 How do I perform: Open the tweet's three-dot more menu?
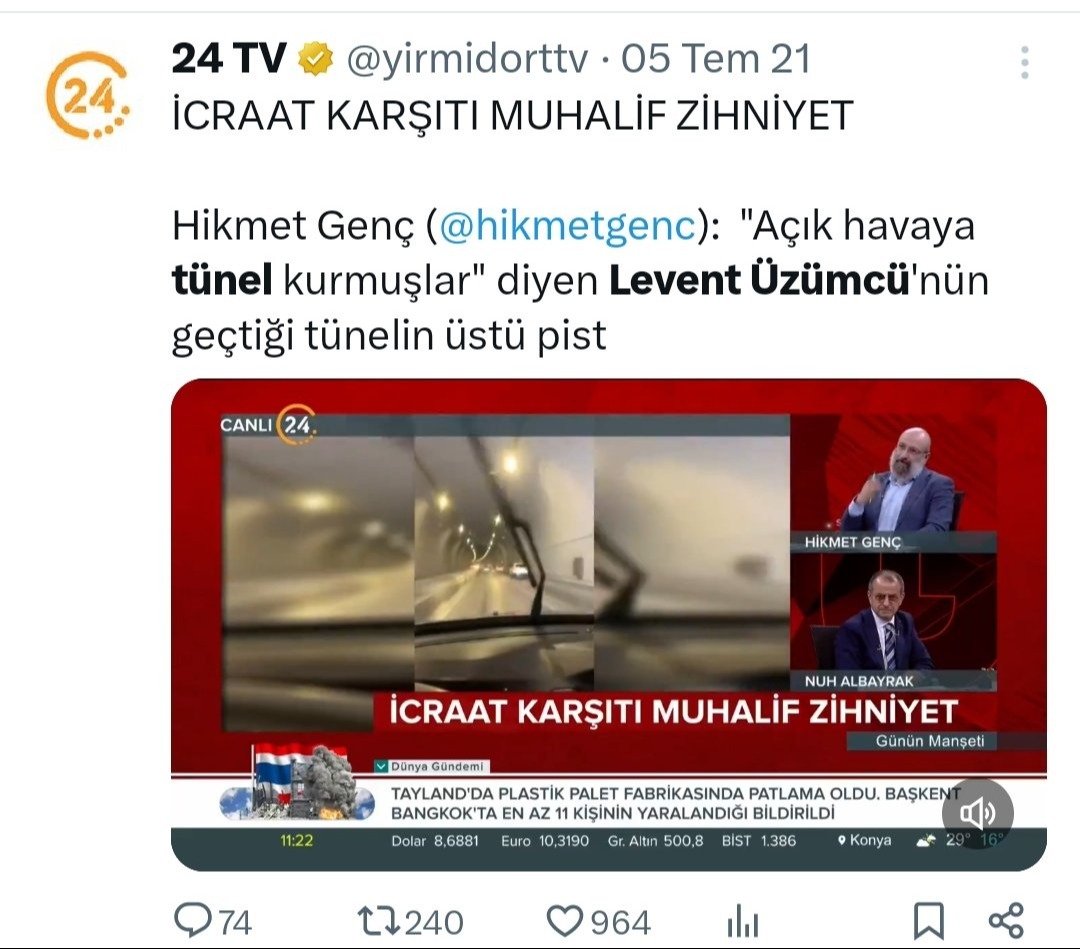tap(1024, 63)
